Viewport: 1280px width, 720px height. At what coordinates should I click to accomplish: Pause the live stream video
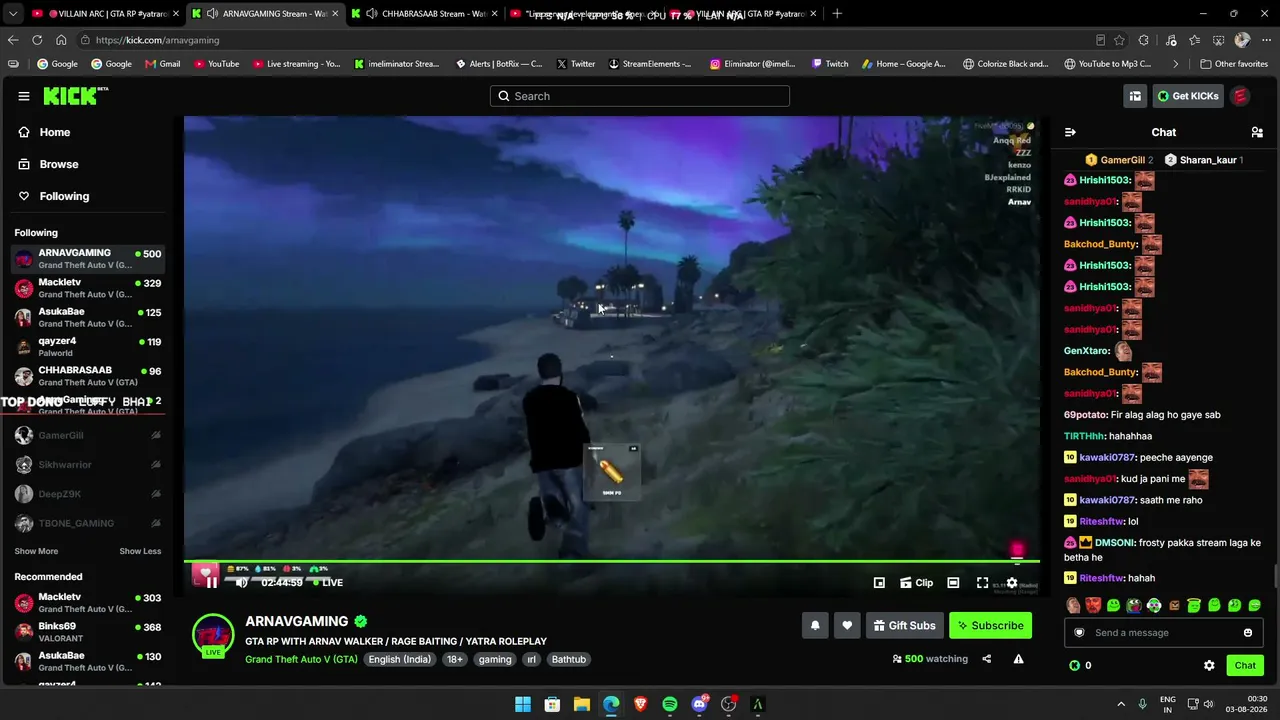click(212, 582)
